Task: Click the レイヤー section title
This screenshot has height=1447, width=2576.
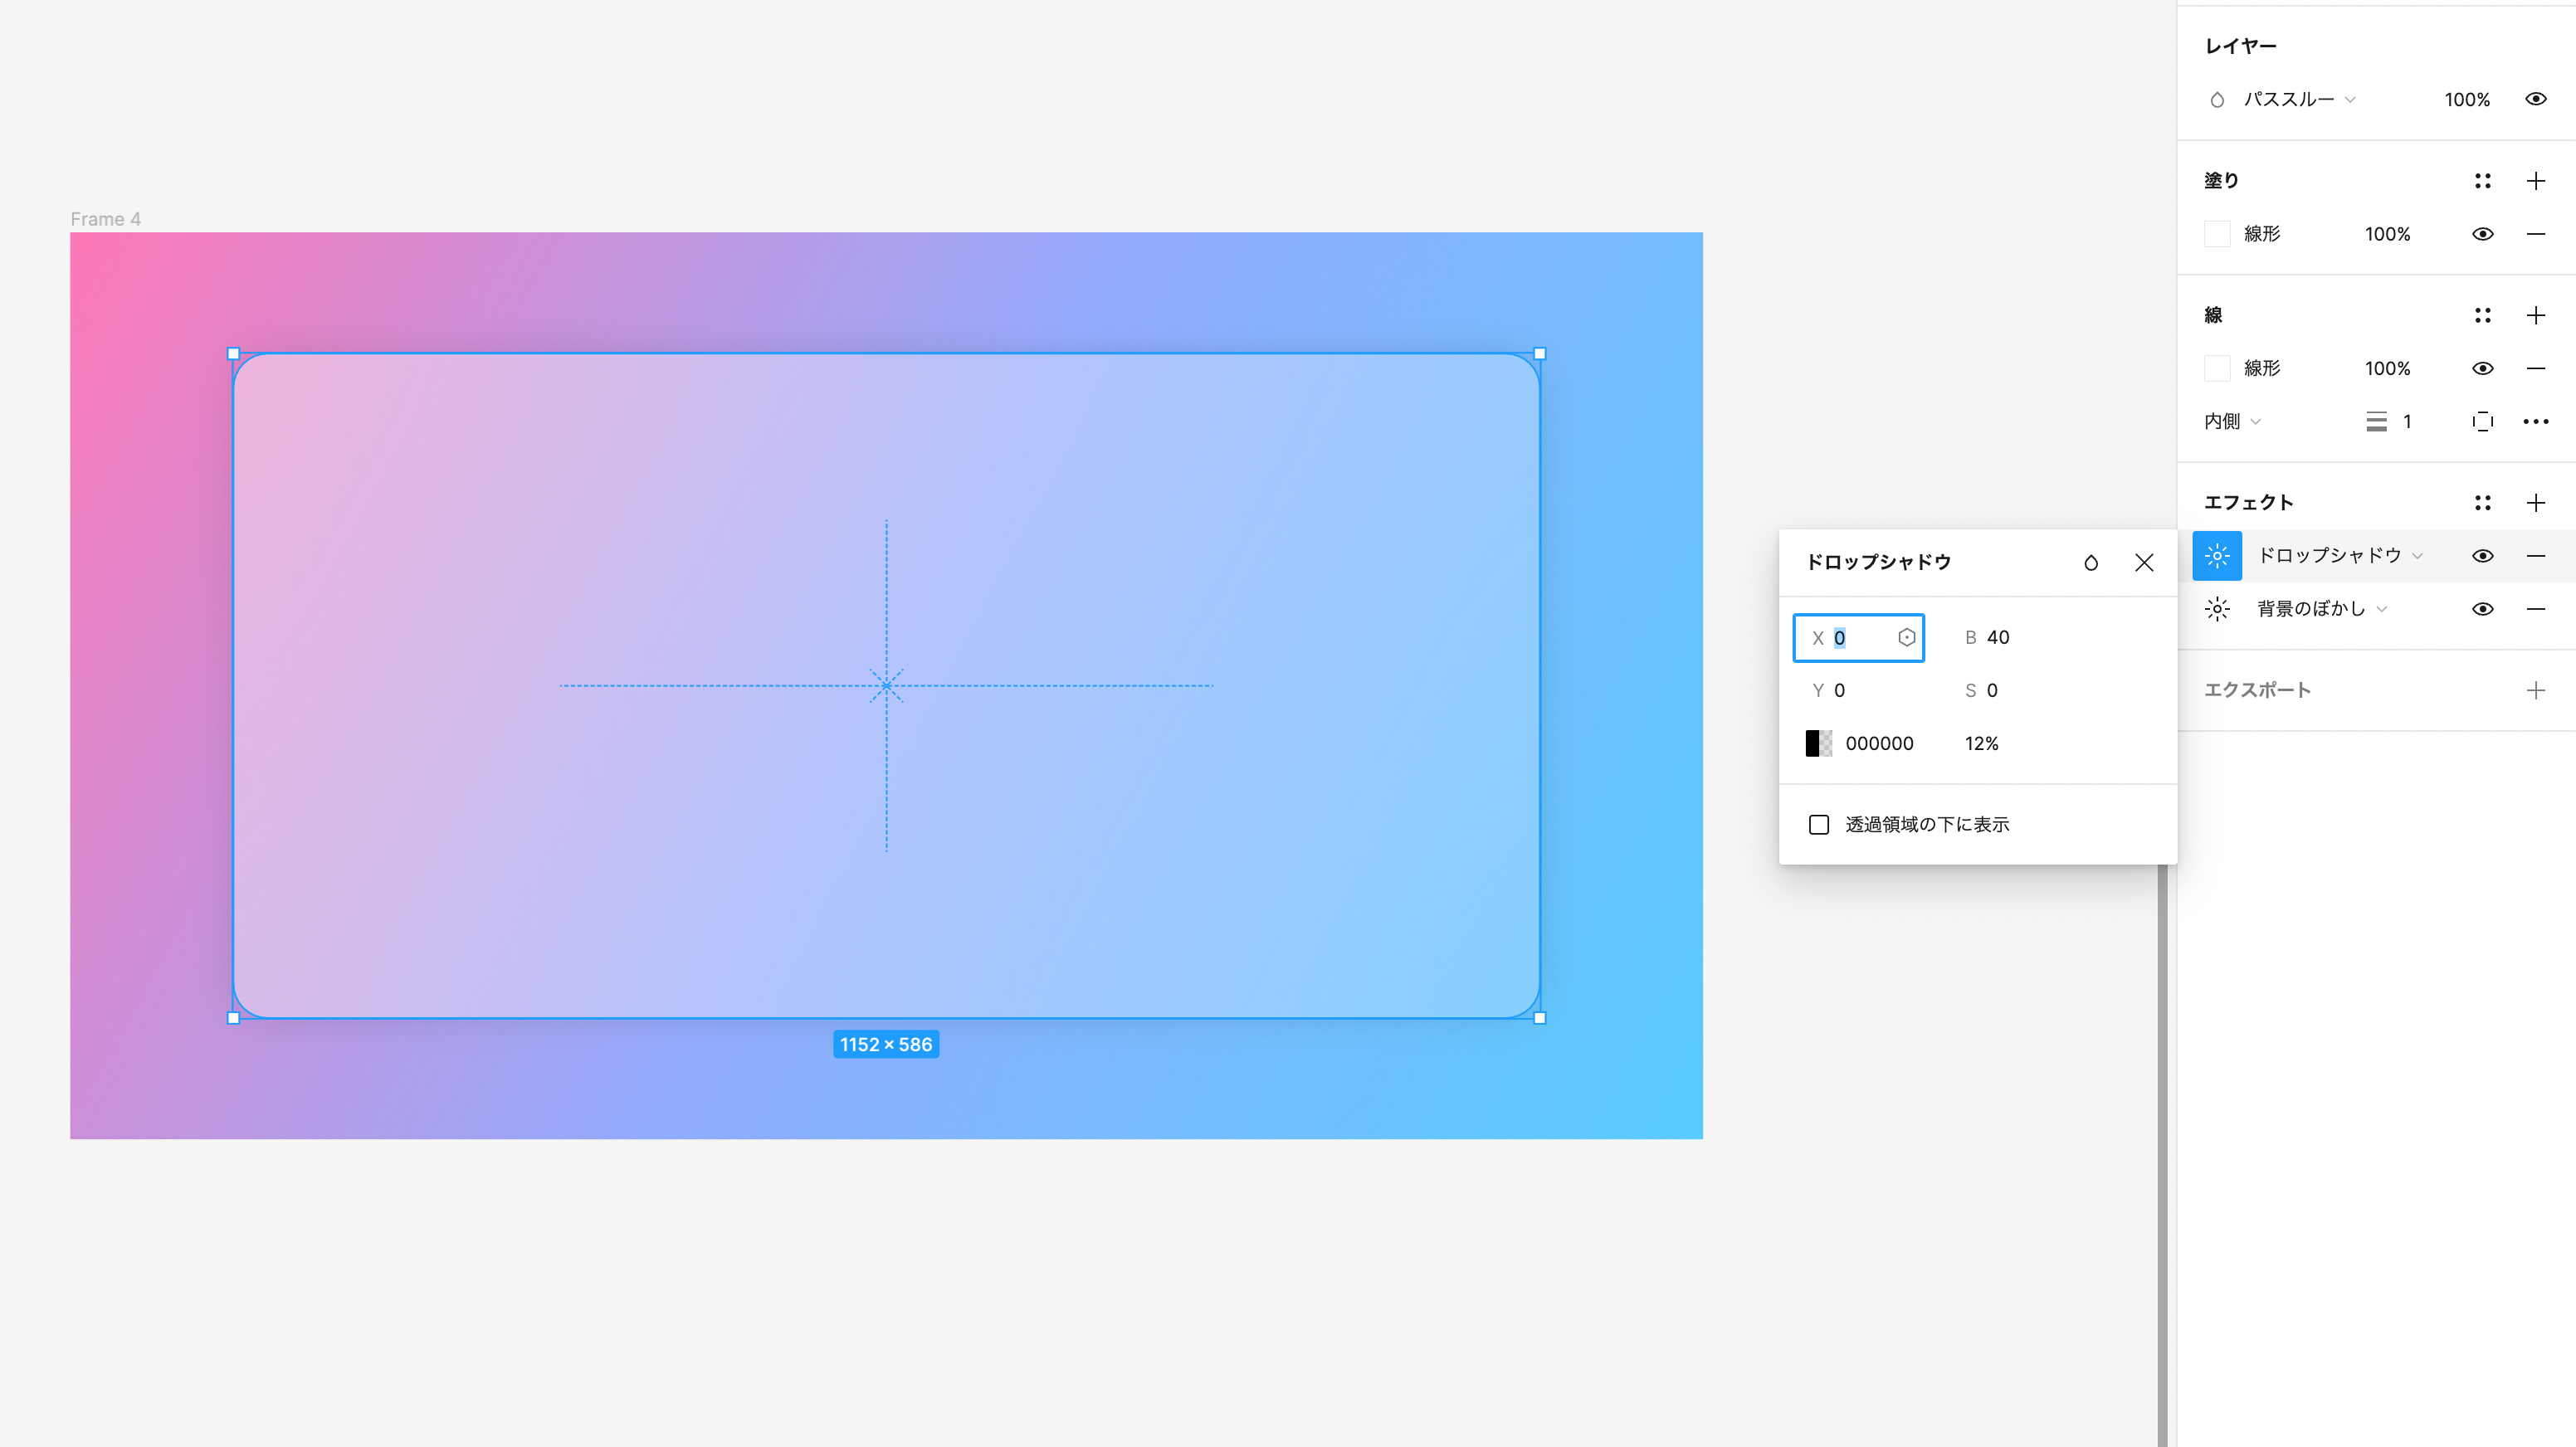Action: click(2240, 46)
